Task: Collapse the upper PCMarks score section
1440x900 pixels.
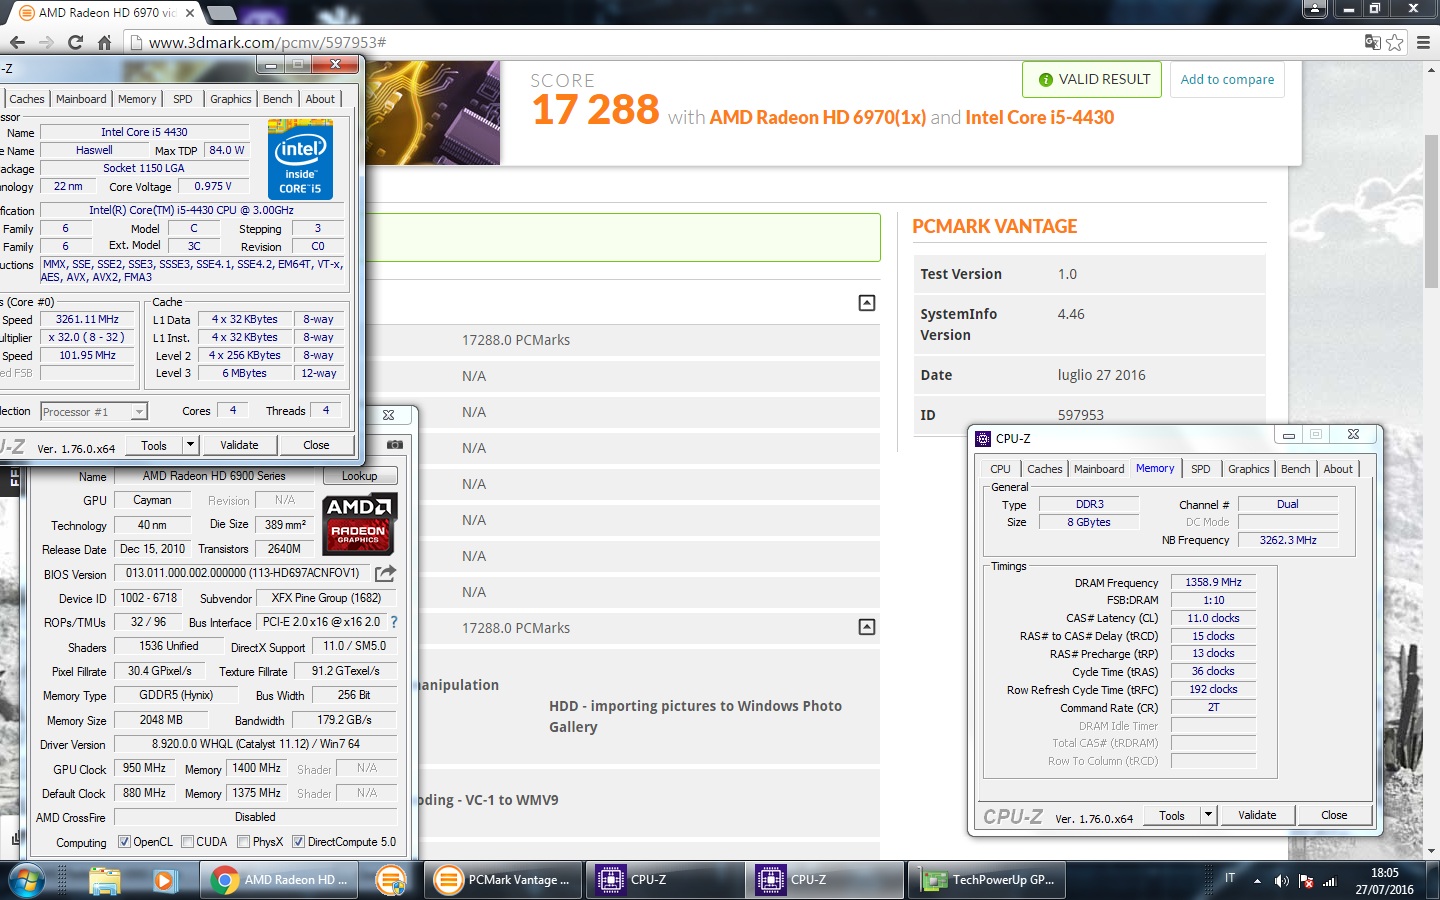Action: click(x=867, y=303)
